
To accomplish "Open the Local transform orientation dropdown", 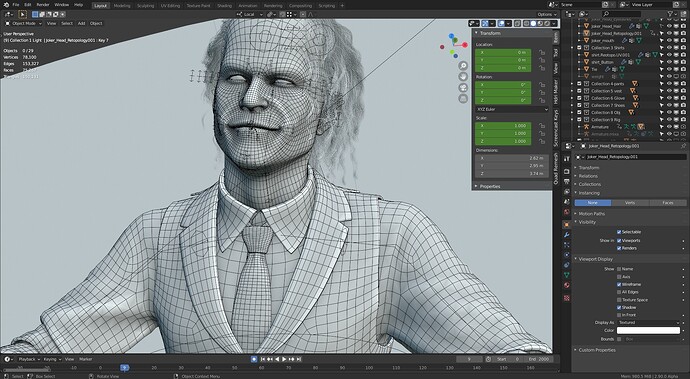I will pyautogui.click(x=250, y=15).
